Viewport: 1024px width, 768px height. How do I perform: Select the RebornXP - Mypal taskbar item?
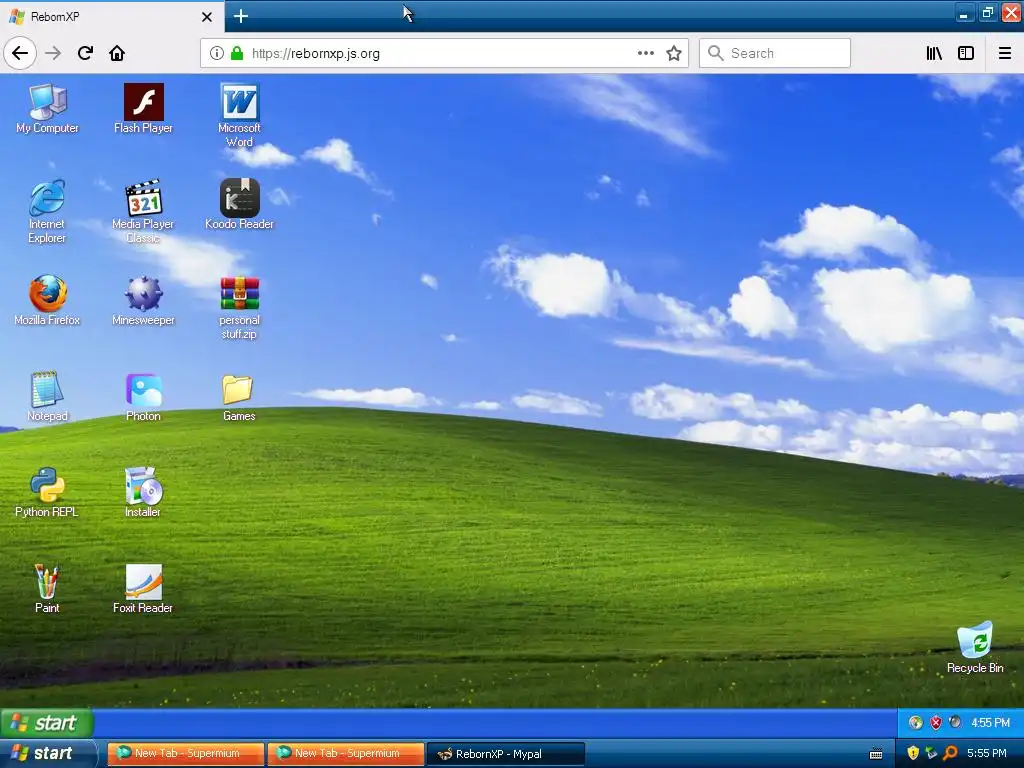coord(505,754)
